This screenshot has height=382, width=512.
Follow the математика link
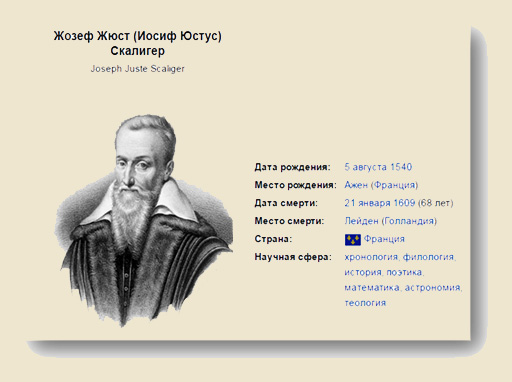372,288
